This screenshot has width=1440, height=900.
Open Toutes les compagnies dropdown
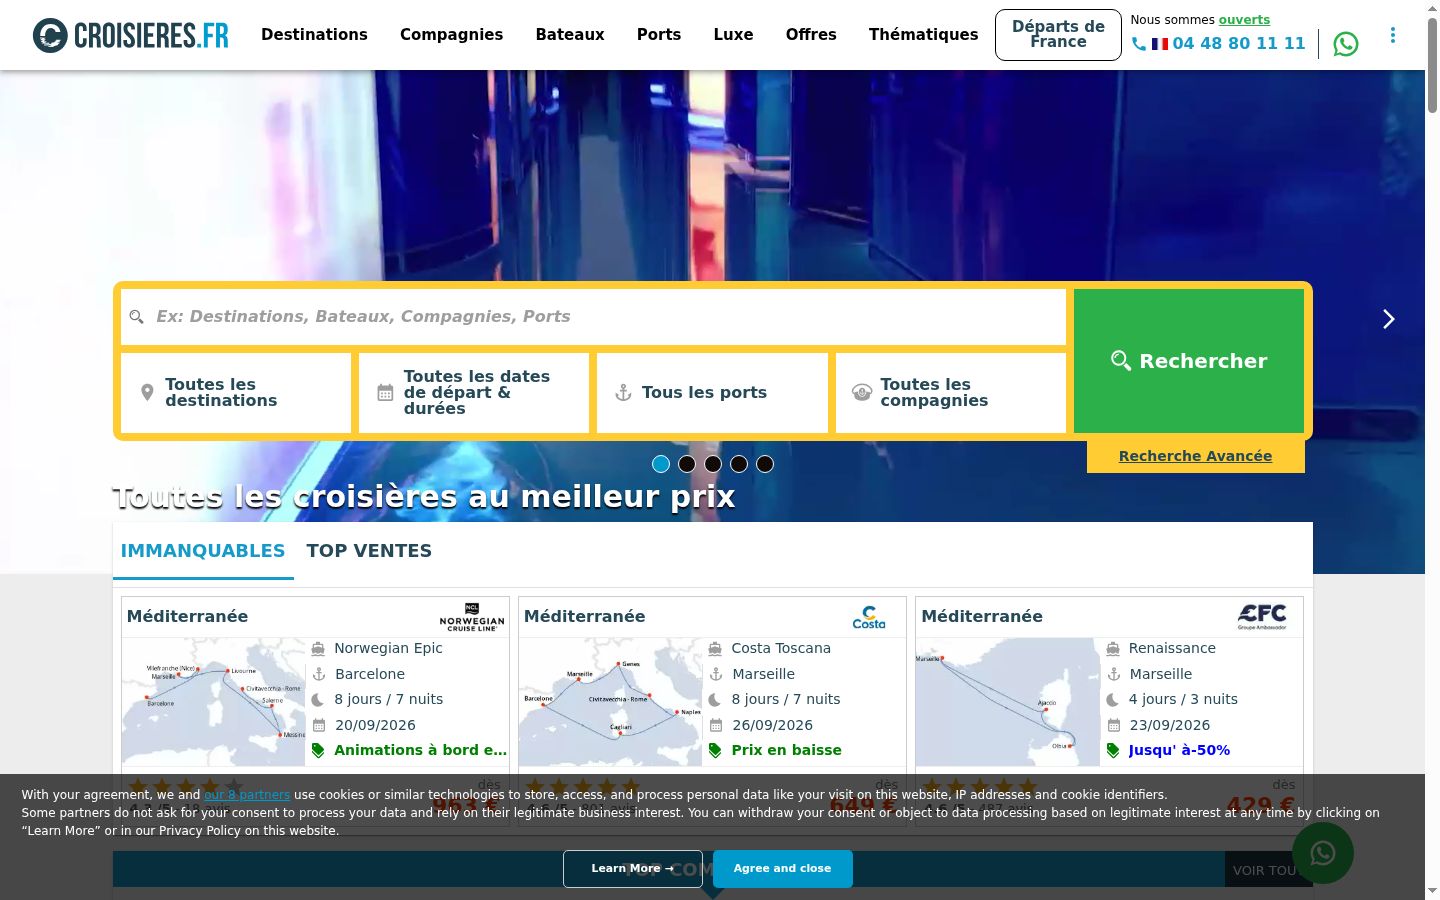click(951, 393)
